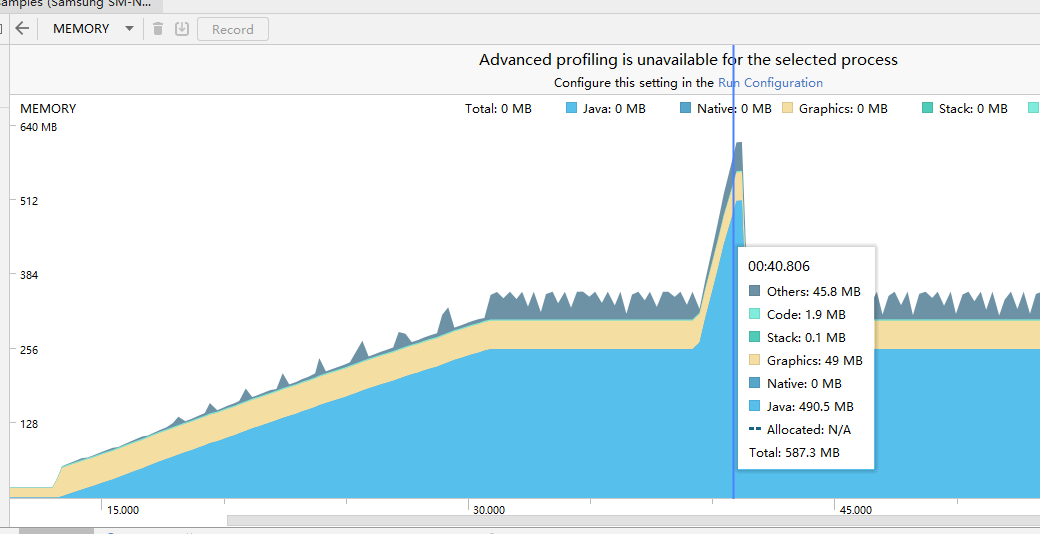Click the Native legend color swatch
The height and width of the screenshot is (534, 1040).
pyautogui.click(x=686, y=108)
